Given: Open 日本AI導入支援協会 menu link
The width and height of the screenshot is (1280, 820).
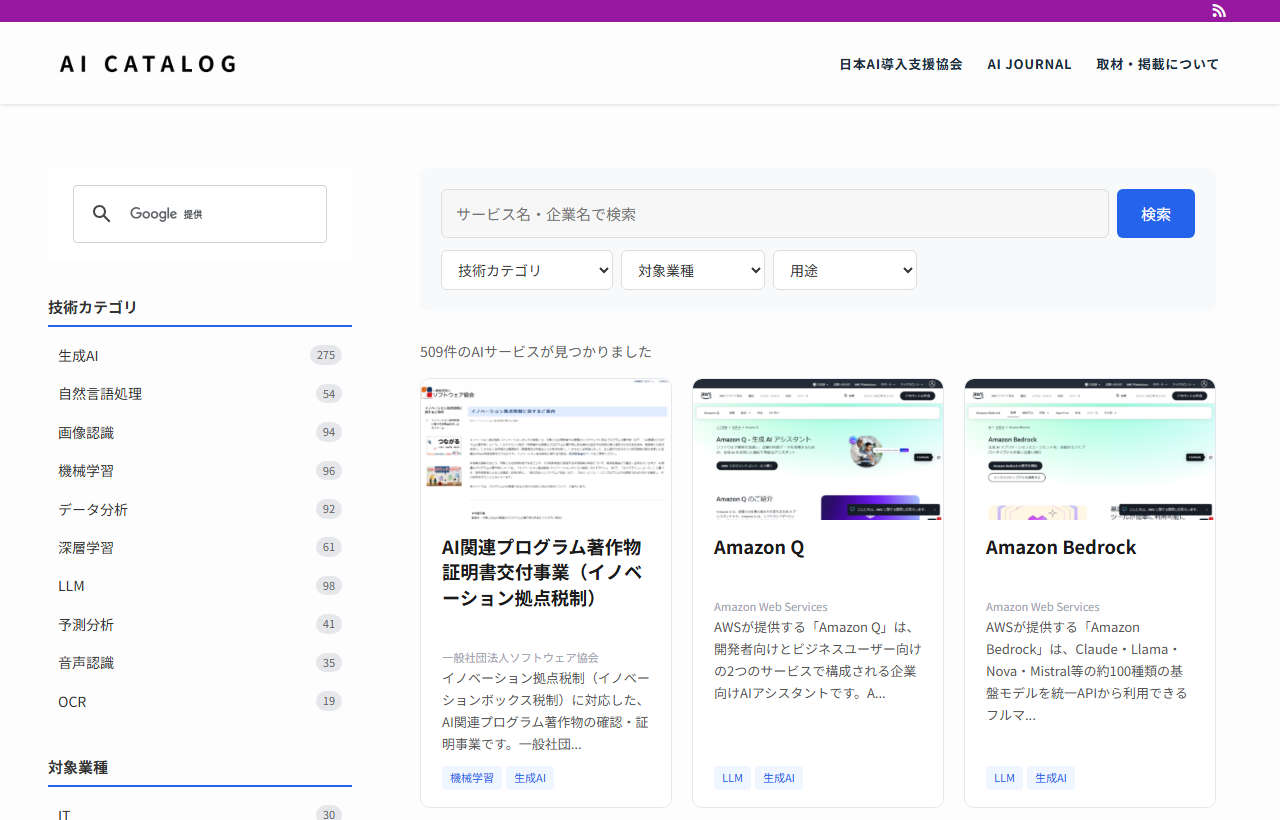Looking at the screenshot, I should click(x=901, y=64).
